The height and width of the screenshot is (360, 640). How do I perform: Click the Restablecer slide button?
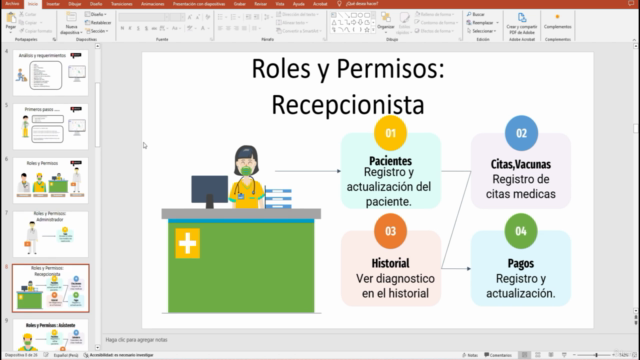[98, 23]
